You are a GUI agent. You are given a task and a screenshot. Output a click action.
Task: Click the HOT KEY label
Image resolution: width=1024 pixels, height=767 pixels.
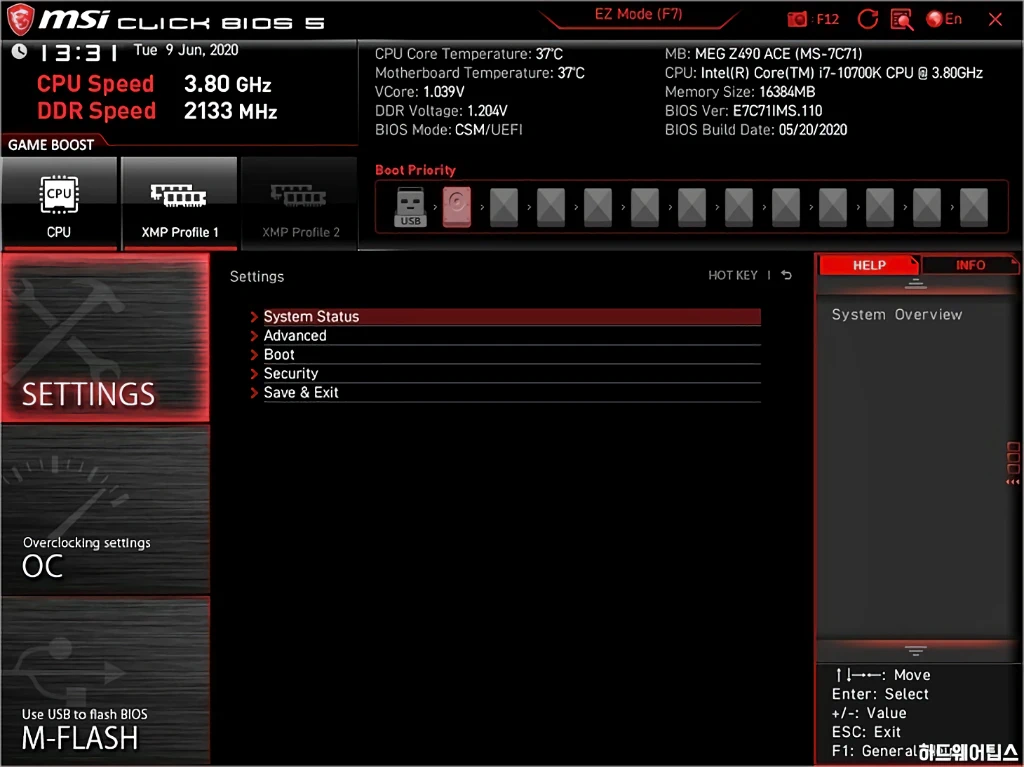pos(733,276)
